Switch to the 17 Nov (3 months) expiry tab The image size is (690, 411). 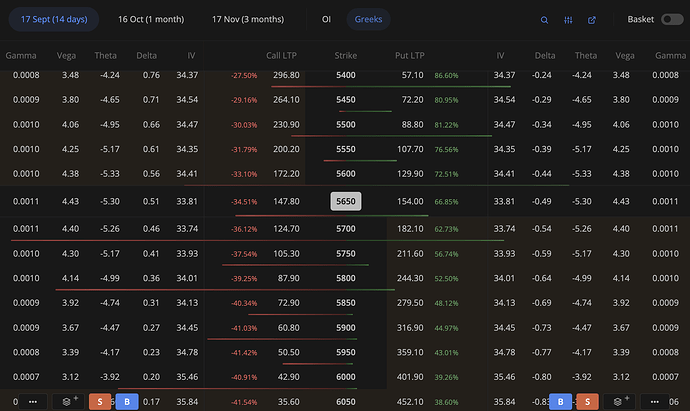[x=249, y=19]
